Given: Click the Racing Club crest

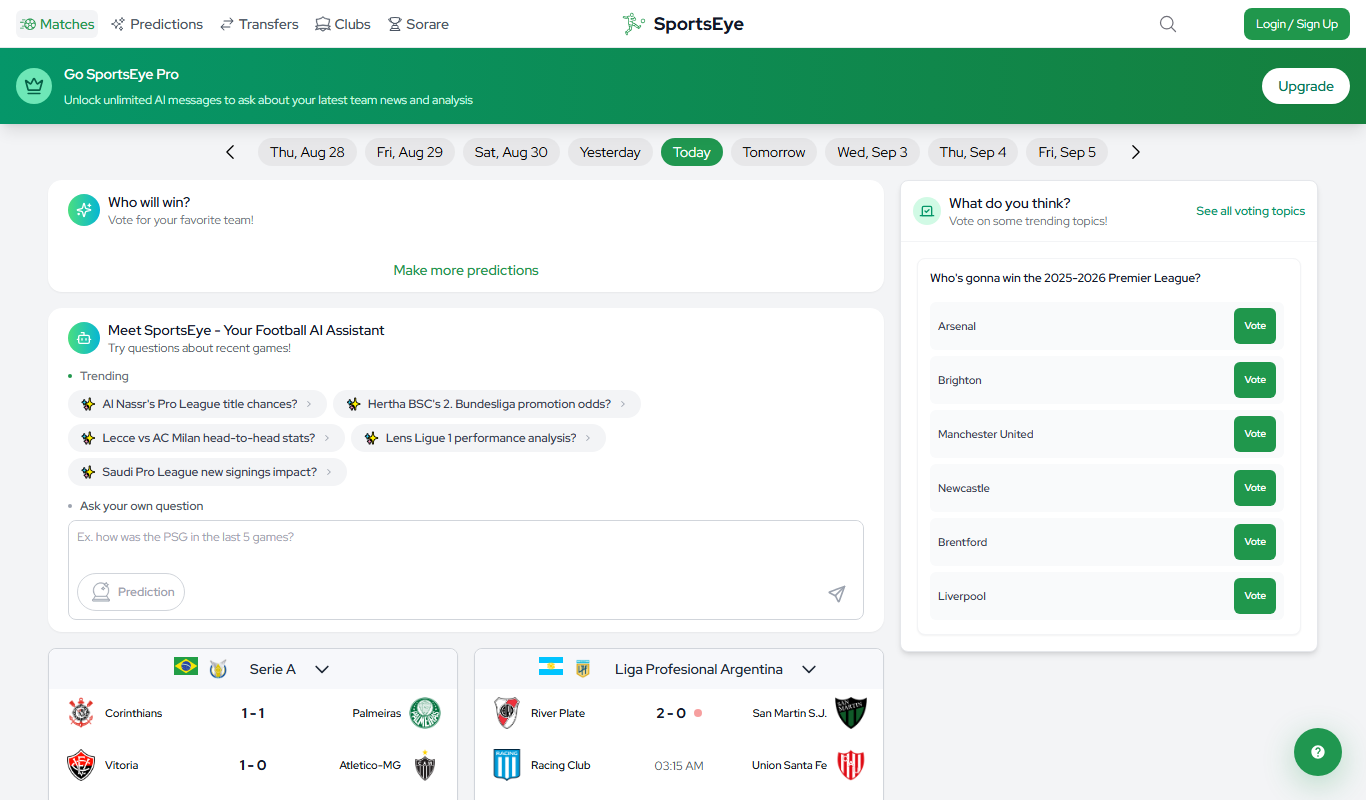Looking at the screenshot, I should click(507, 765).
